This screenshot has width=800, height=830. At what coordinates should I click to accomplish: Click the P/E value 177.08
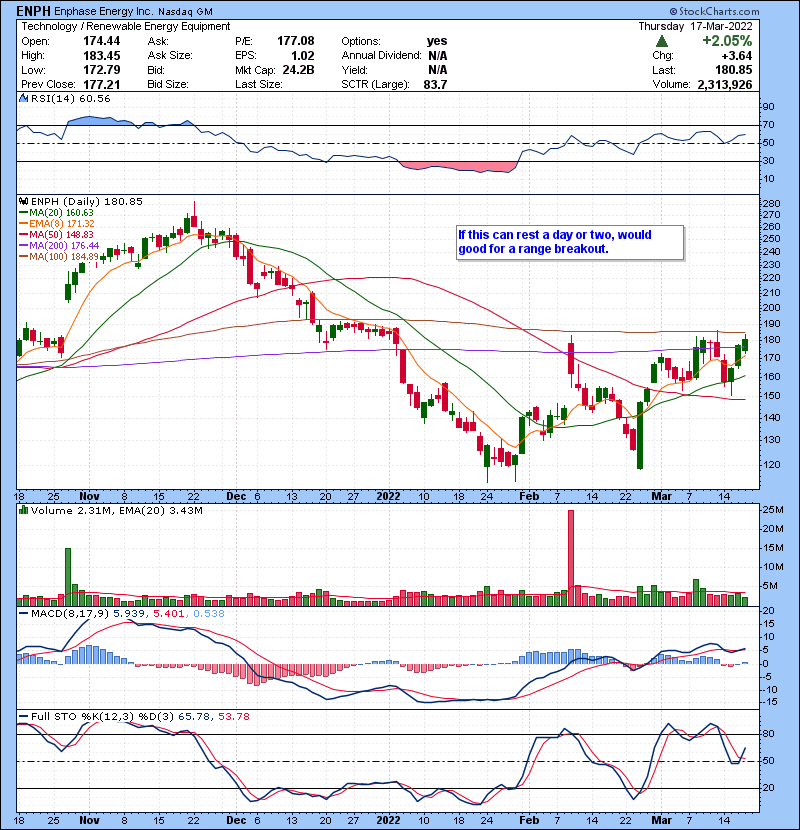coord(295,41)
